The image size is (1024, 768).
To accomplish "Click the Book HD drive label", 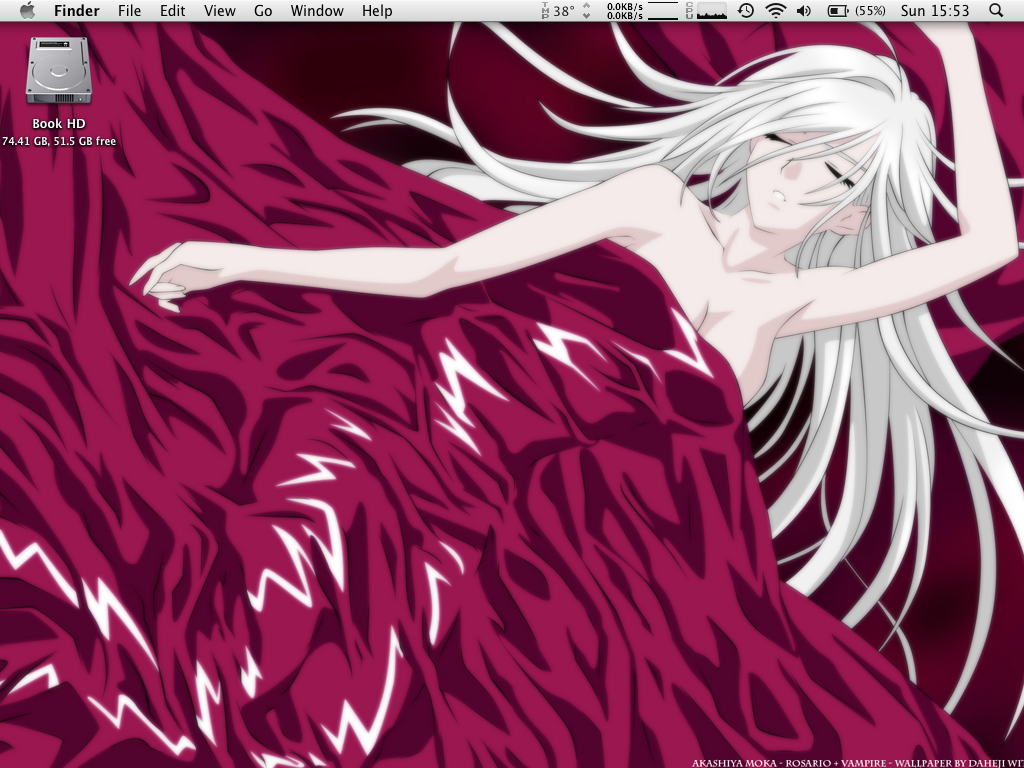I will click(x=59, y=123).
